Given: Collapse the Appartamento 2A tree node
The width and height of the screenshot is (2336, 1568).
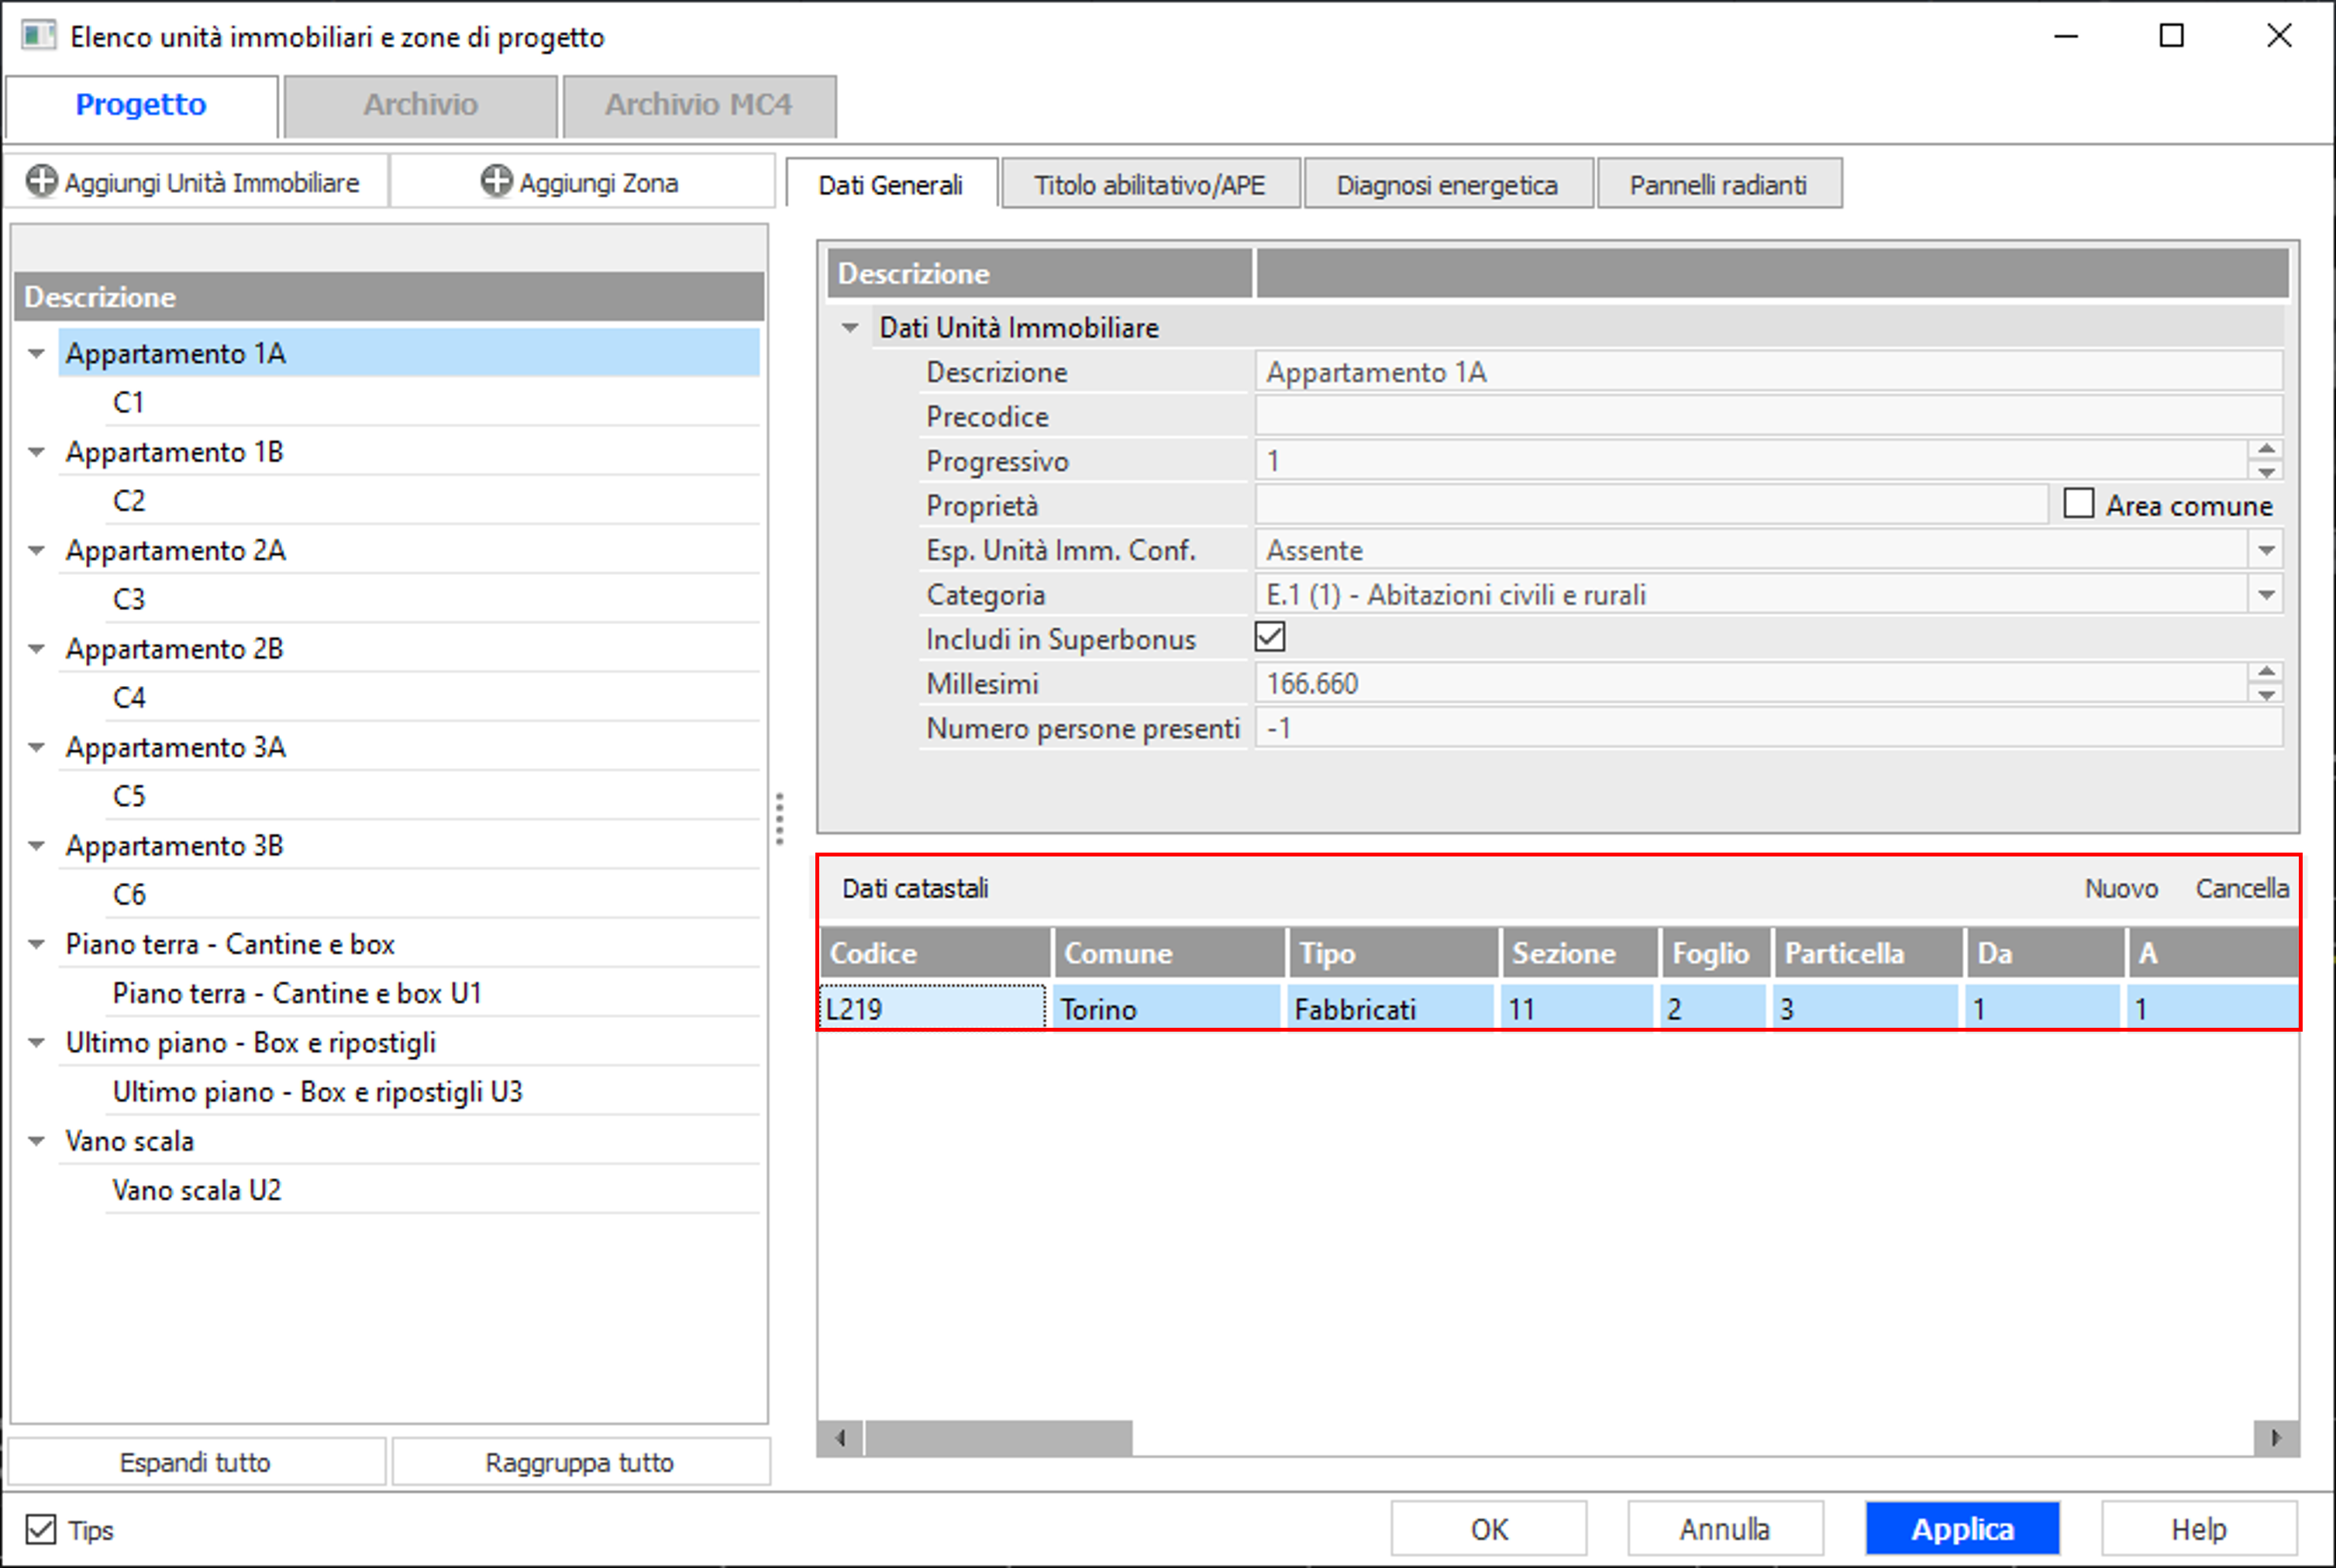Looking at the screenshot, I should (x=37, y=550).
